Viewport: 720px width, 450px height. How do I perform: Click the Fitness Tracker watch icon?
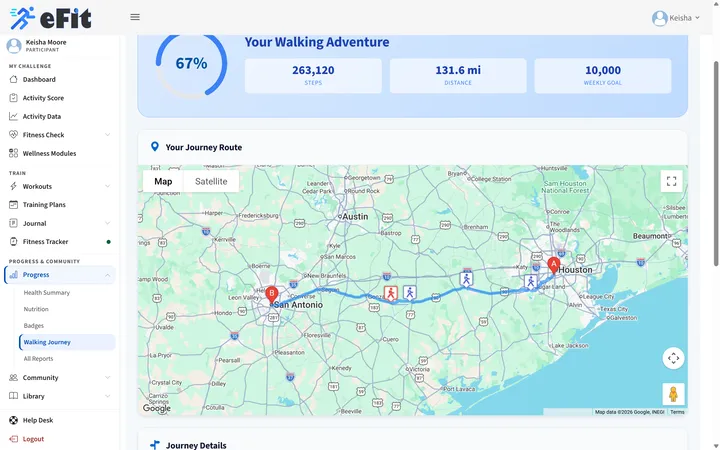(x=13, y=242)
